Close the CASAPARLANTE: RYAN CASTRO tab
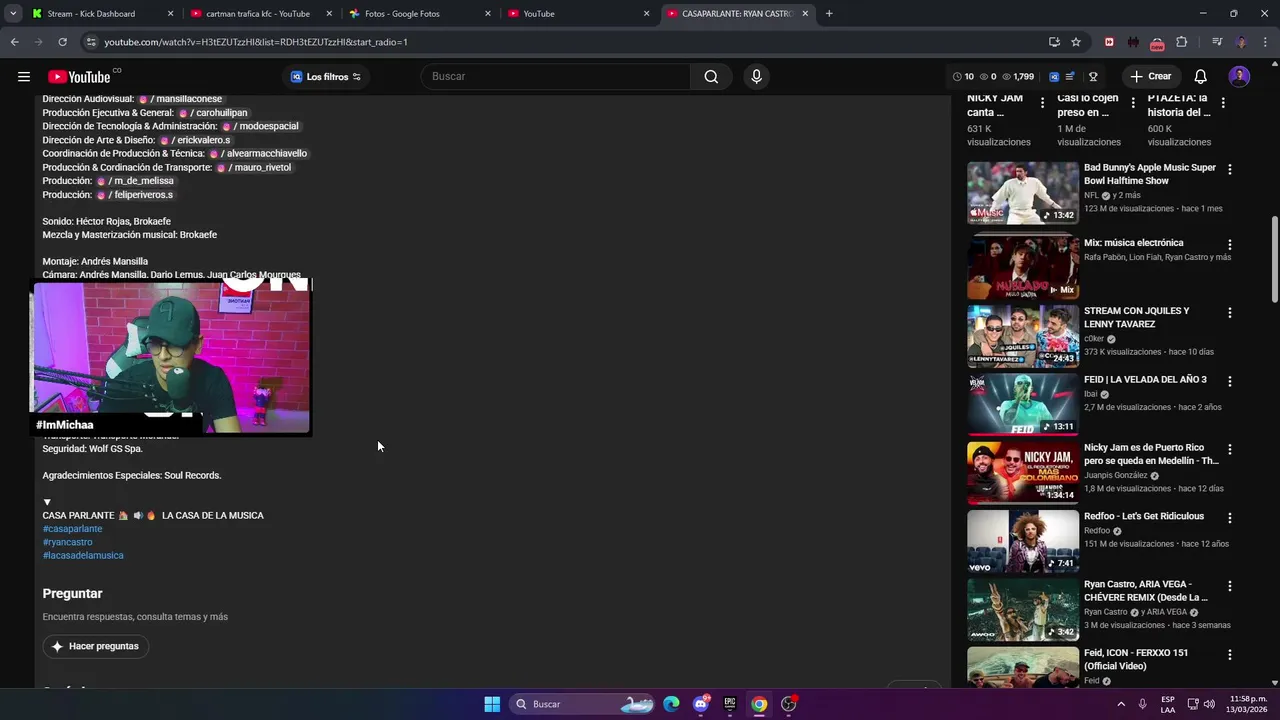Viewport: 1280px width, 720px height. tap(806, 14)
